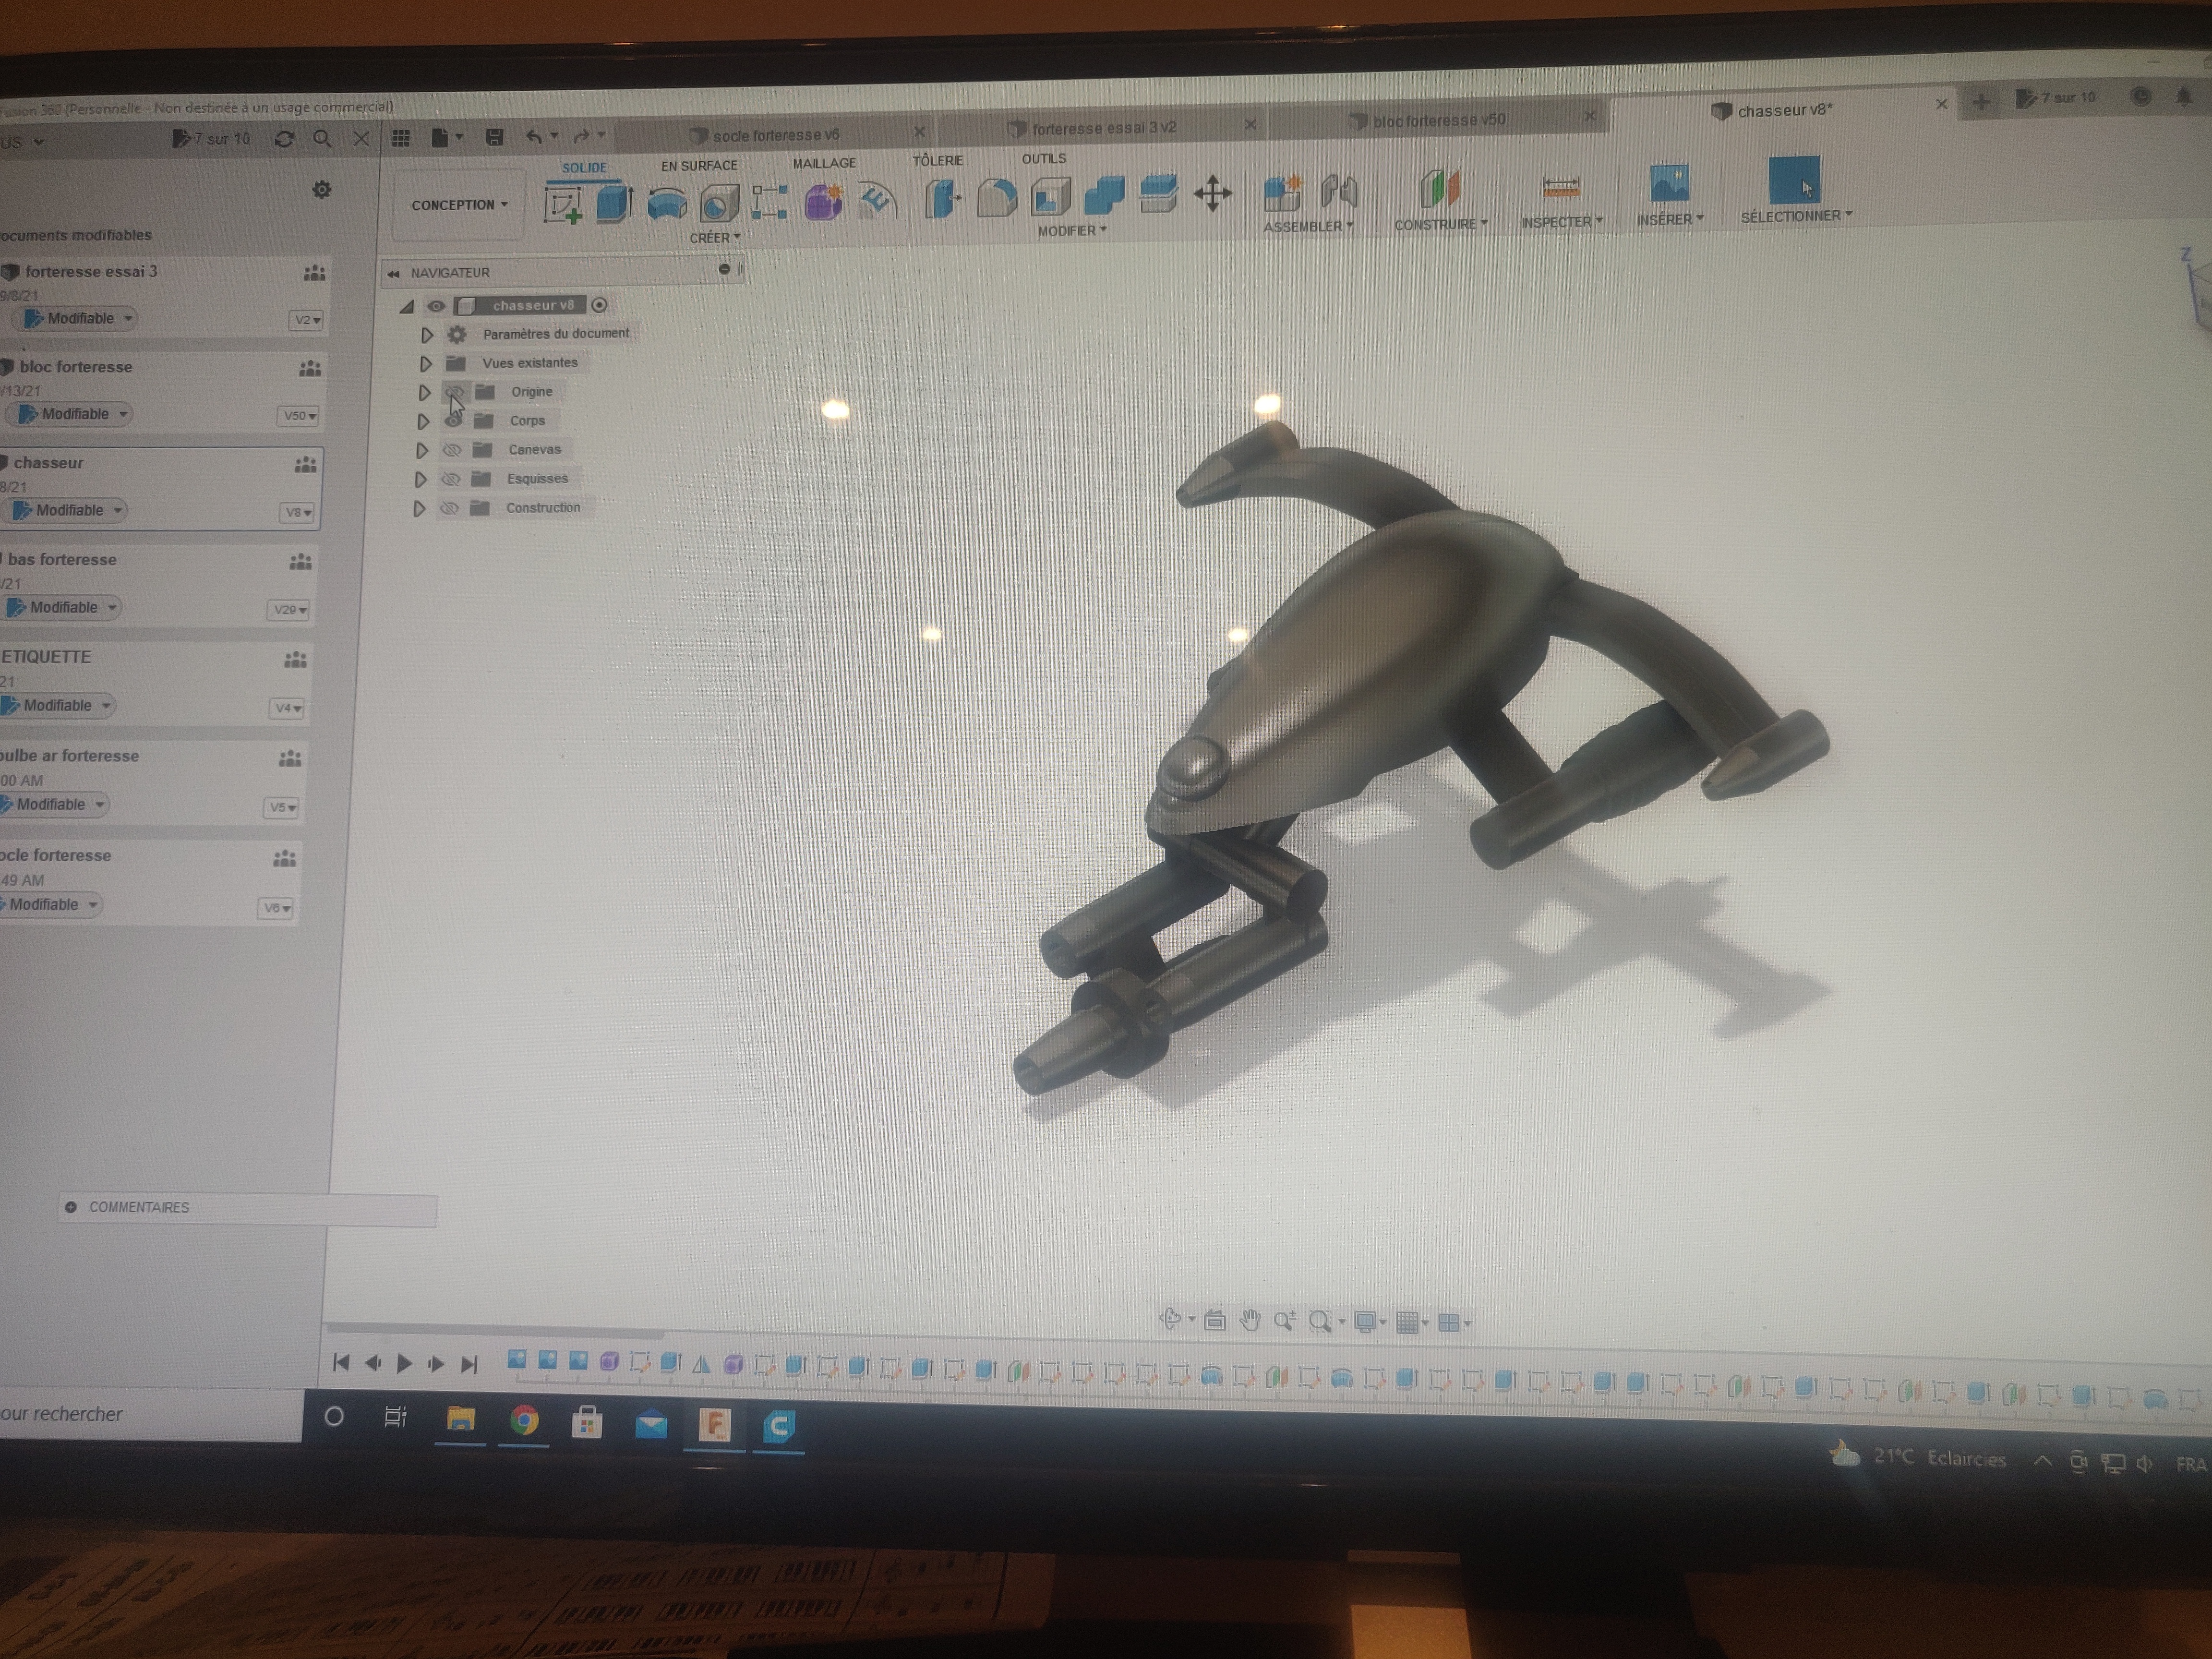2212x1659 pixels.
Task: Click the Measure ruler icon under Inspecter
Action: 1560,187
